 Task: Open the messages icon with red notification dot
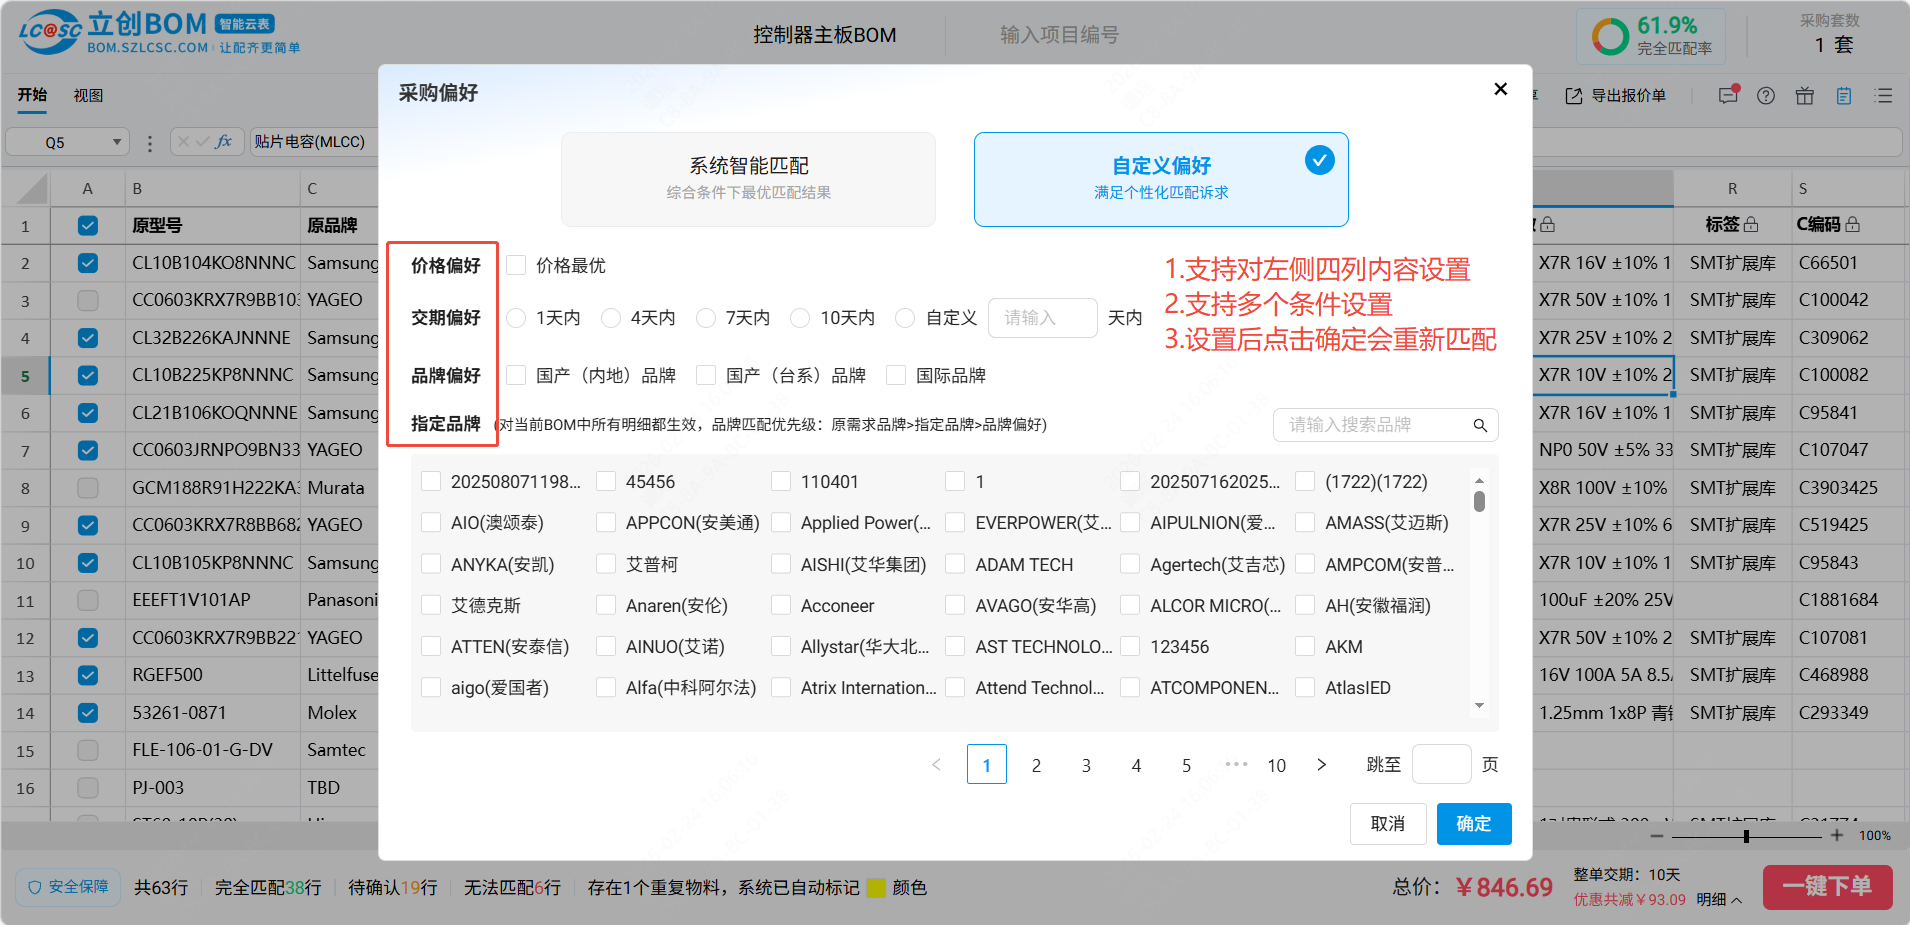(x=1728, y=96)
